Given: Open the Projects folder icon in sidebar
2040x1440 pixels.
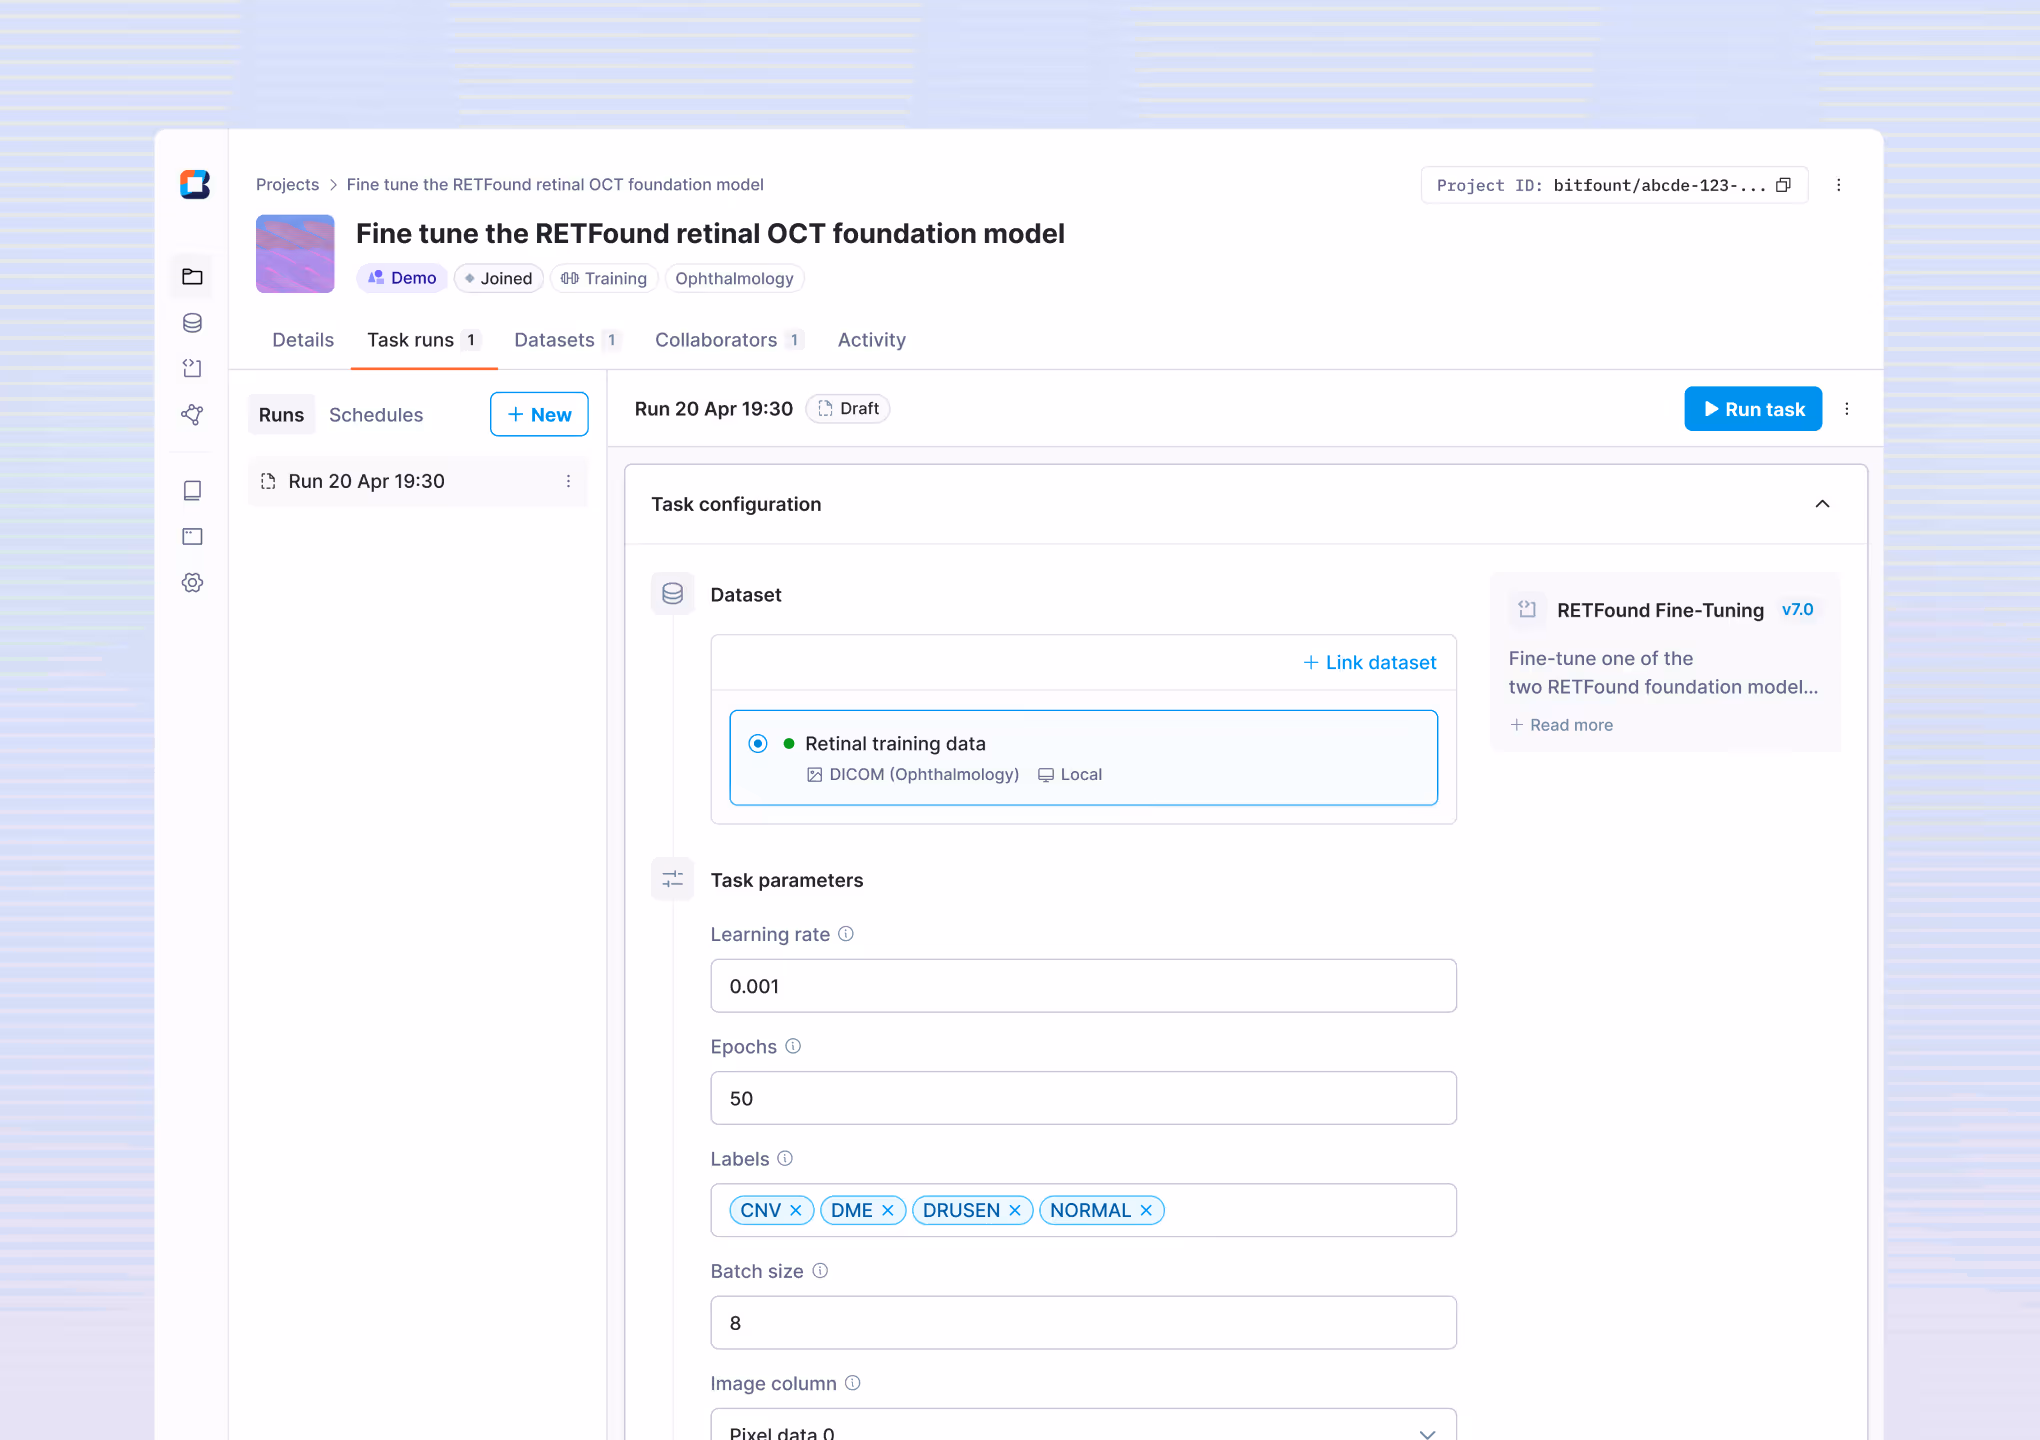Looking at the screenshot, I should [192, 277].
